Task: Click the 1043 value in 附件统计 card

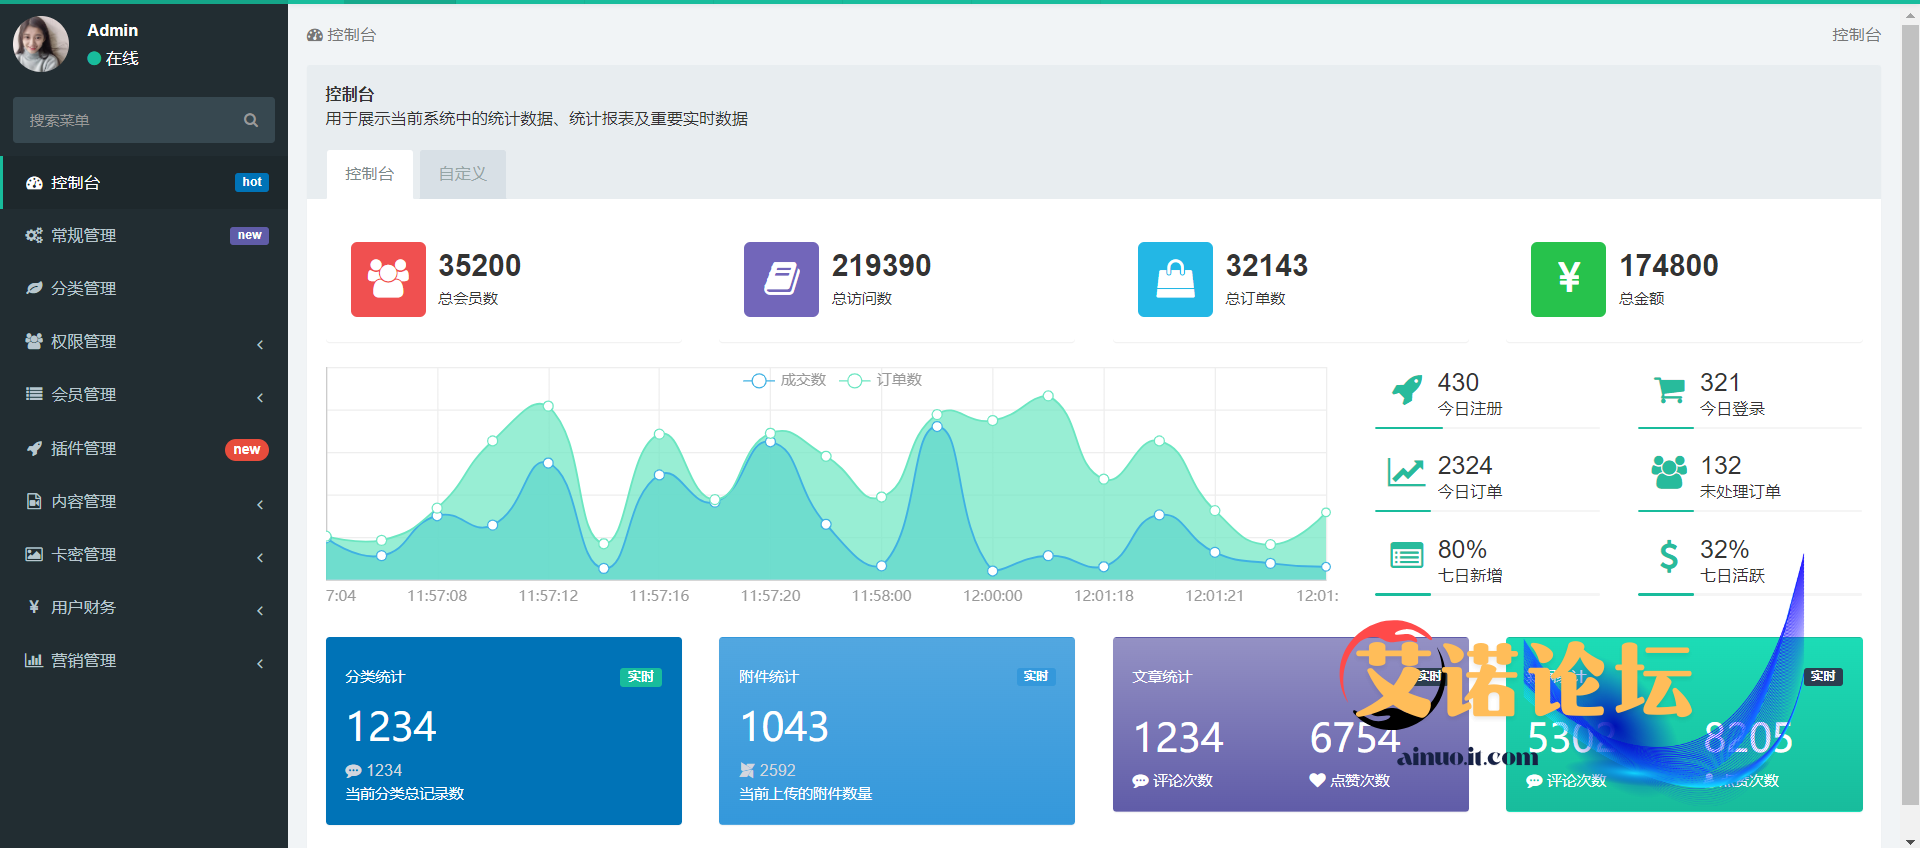Action: 784,727
